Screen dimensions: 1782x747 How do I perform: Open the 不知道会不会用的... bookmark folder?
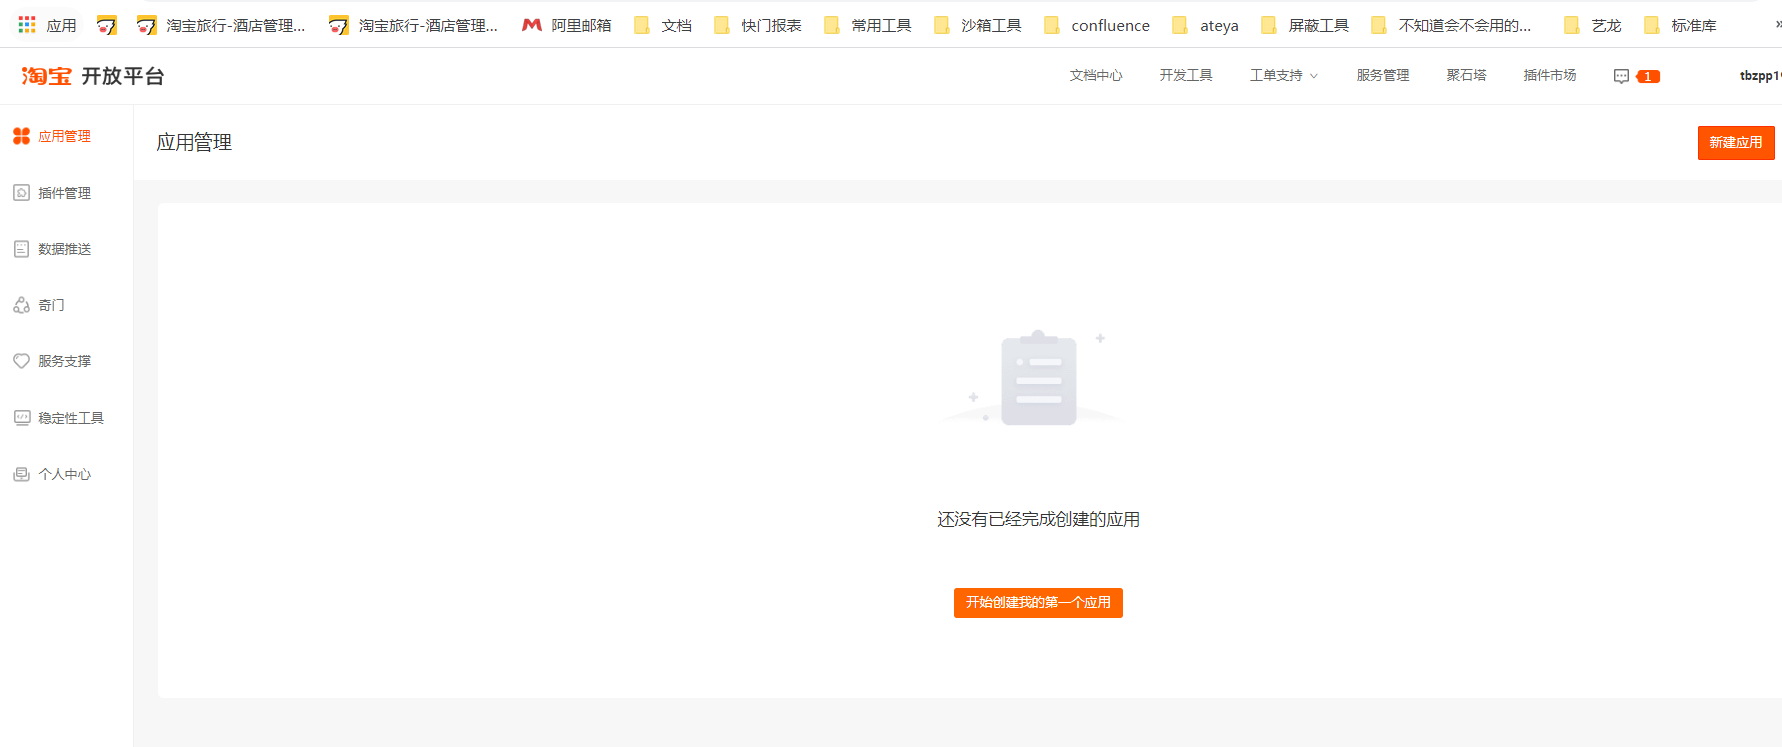point(1451,25)
